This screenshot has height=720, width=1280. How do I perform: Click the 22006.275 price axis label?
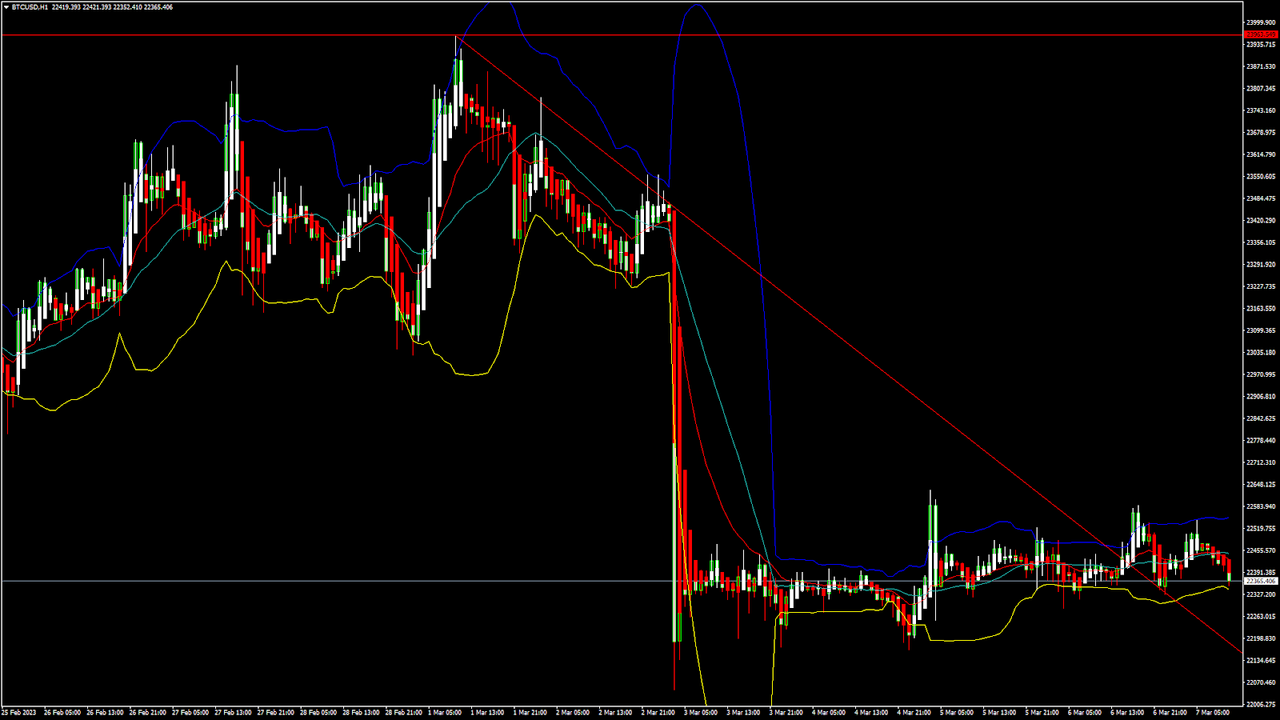(1260, 704)
